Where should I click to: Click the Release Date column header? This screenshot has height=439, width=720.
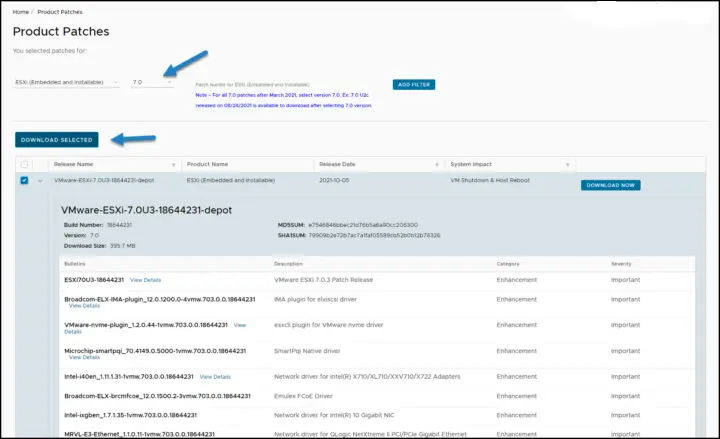[x=337, y=164]
